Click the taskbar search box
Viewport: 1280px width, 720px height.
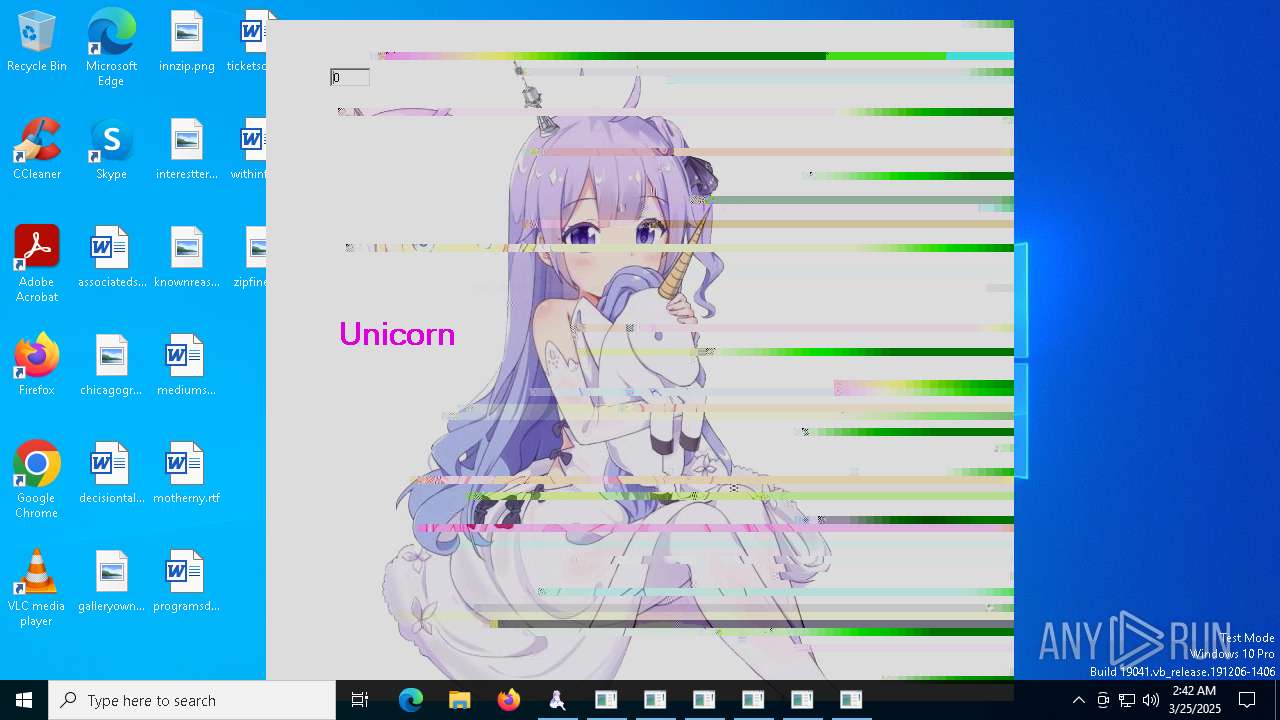192,700
